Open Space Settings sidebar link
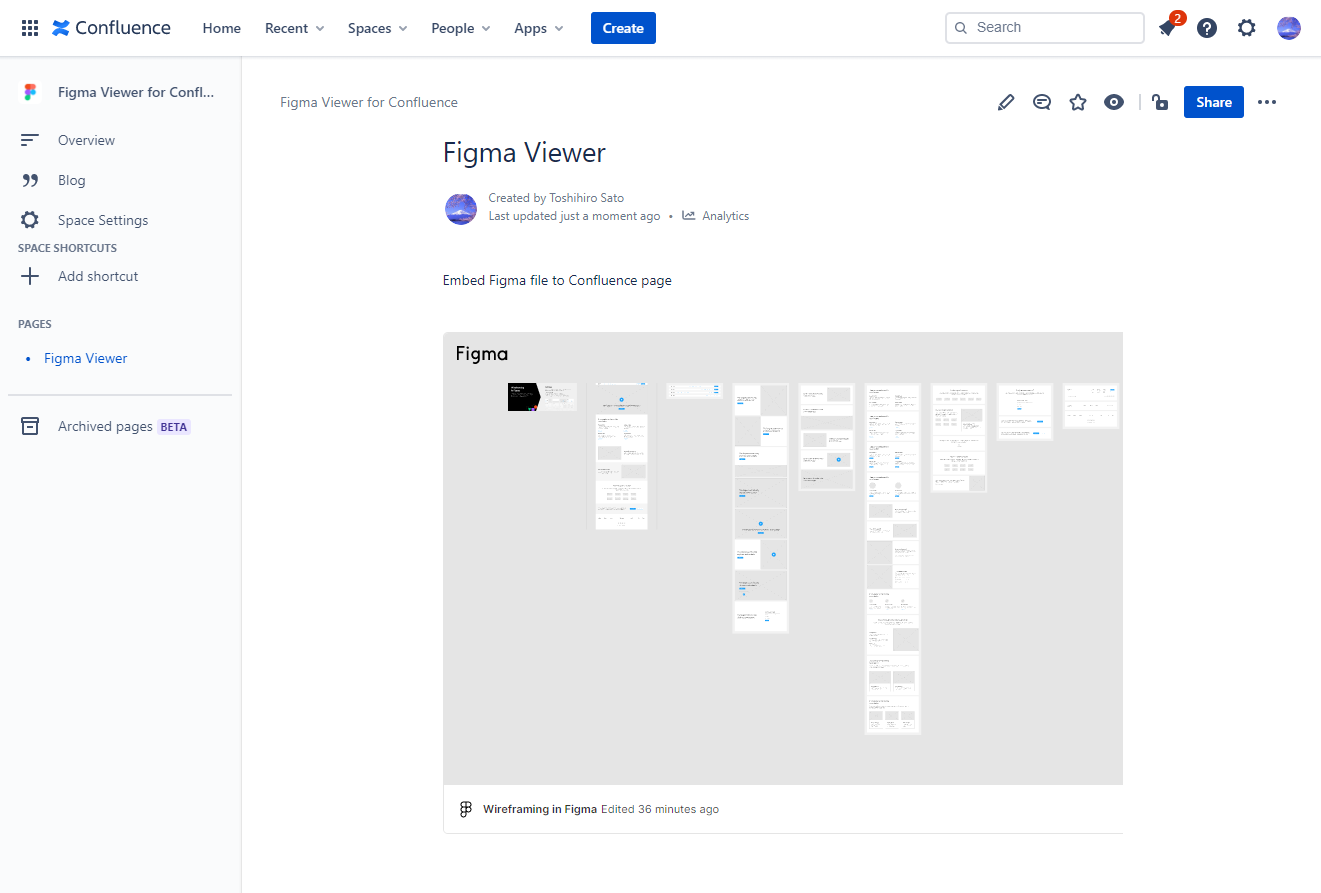Viewport: 1321px width, 893px height. click(103, 220)
